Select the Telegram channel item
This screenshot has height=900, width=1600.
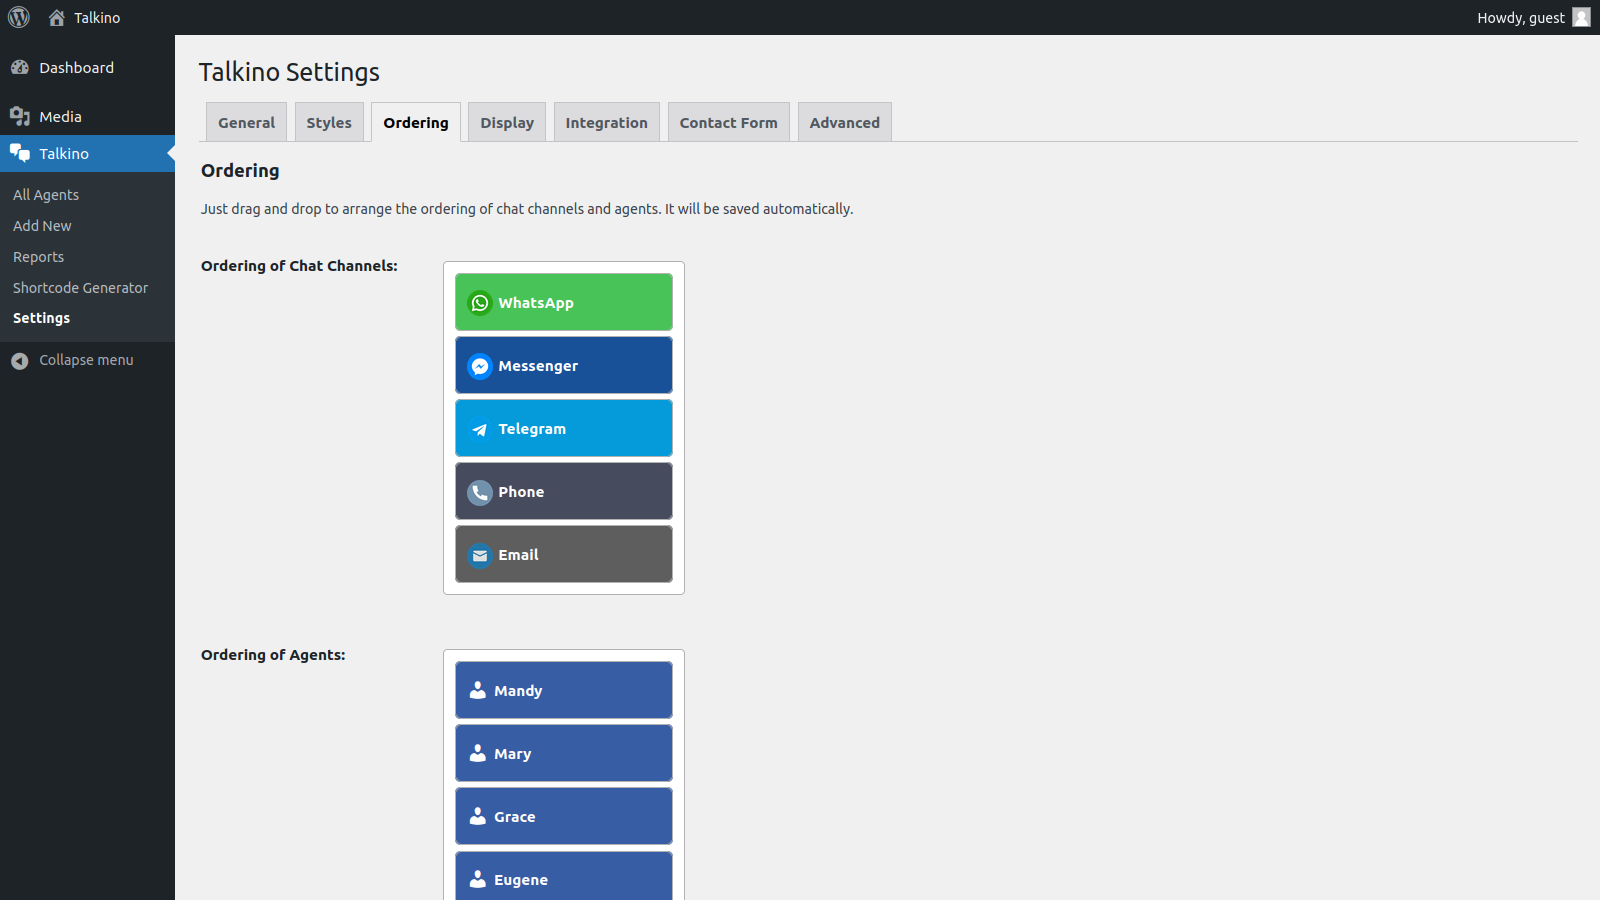pos(564,428)
